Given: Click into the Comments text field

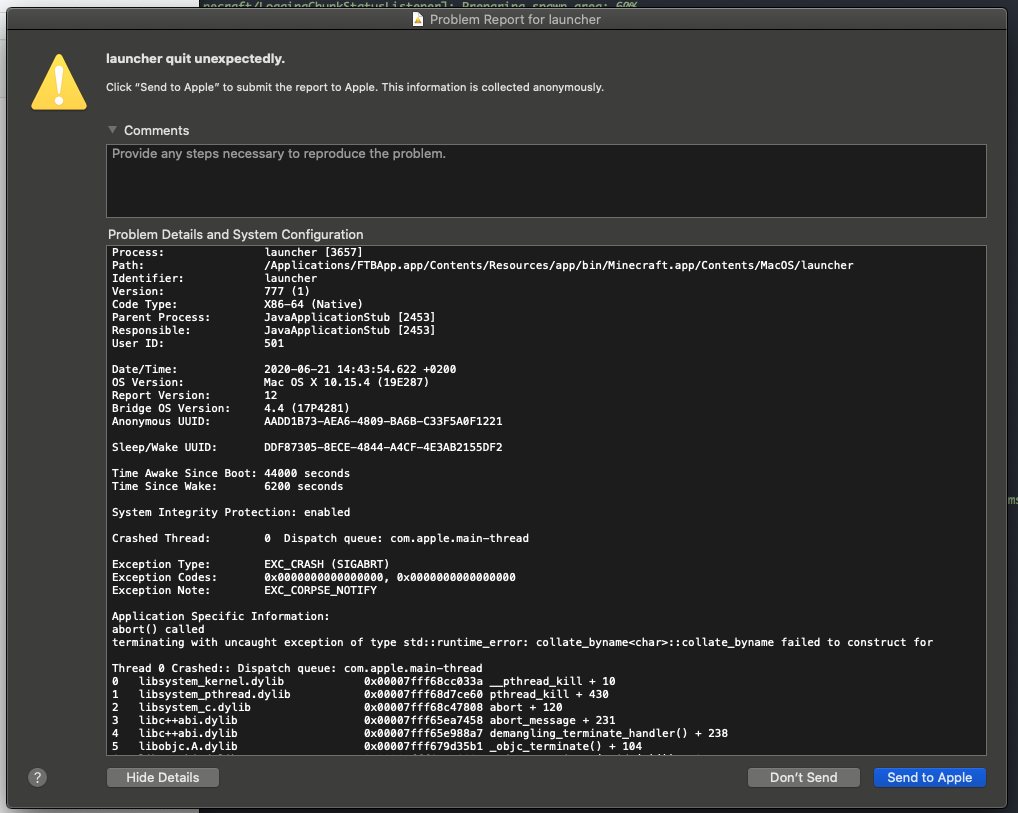Looking at the screenshot, I should click(x=546, y=181).
